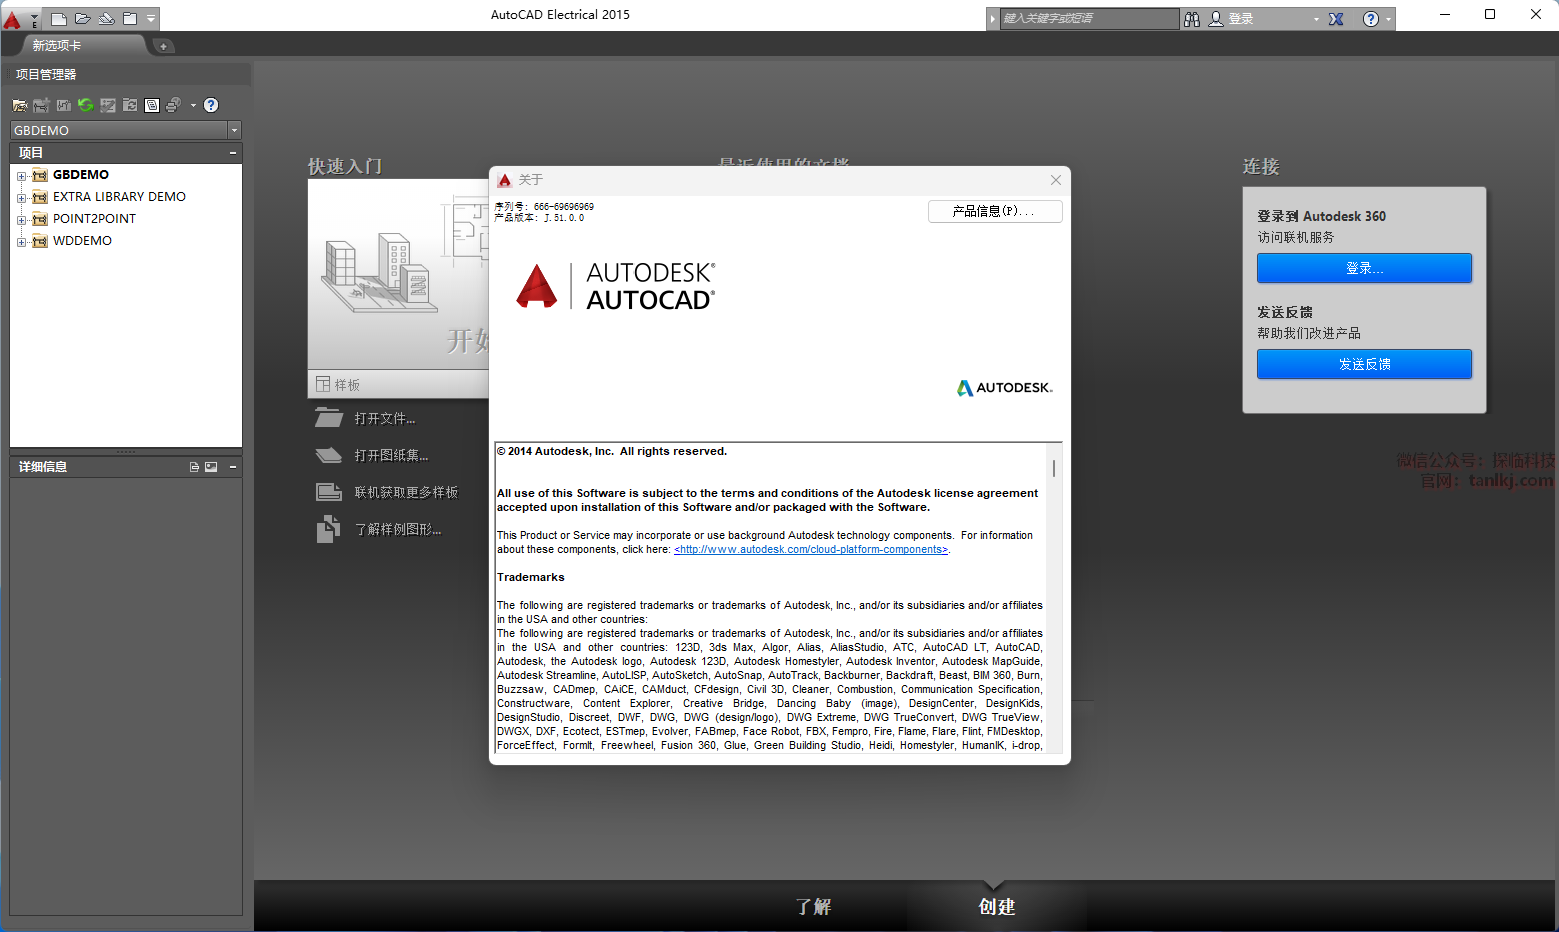Expand the WDDEMO project tree node
Screen dimensions: 1559x932
click(21, 242)
